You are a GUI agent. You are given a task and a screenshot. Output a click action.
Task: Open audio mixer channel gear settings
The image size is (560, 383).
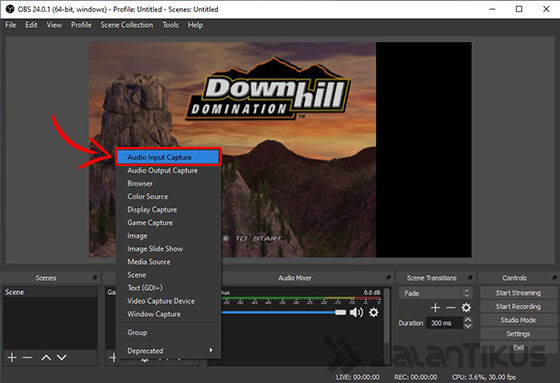(x=374, y=313)
